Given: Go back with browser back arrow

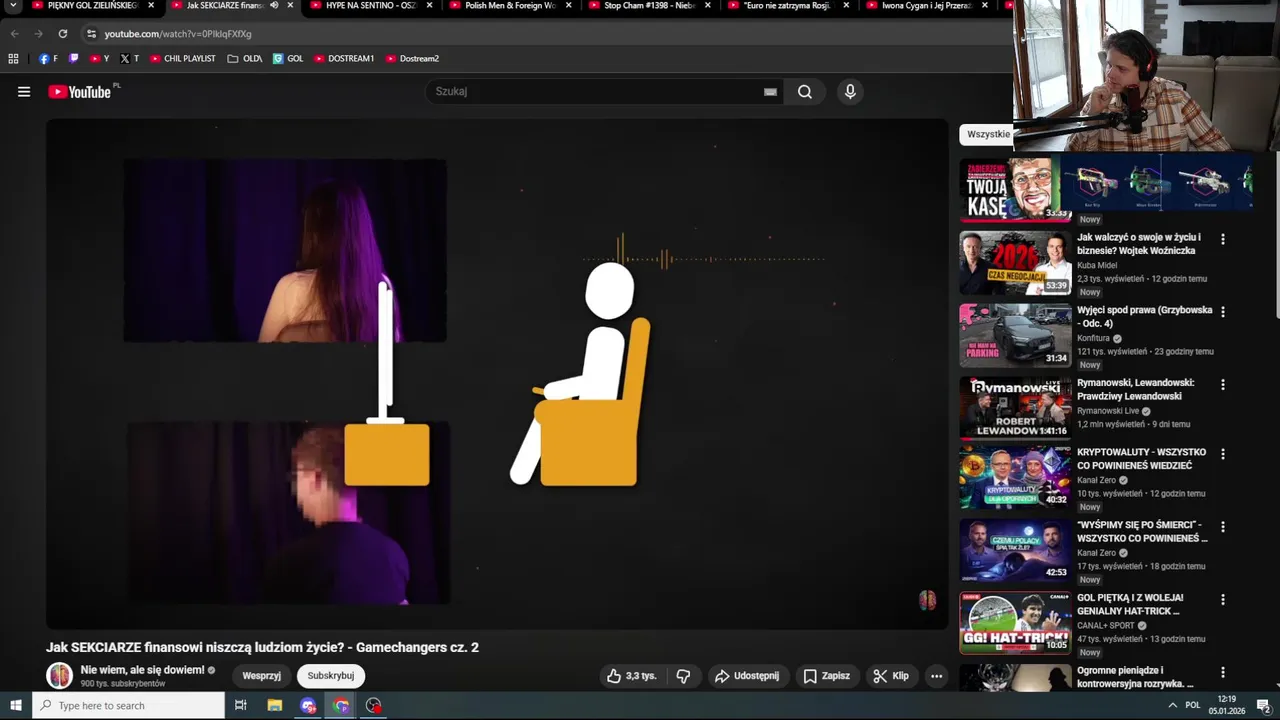Looking at the screenshot, I should (14, 34).
